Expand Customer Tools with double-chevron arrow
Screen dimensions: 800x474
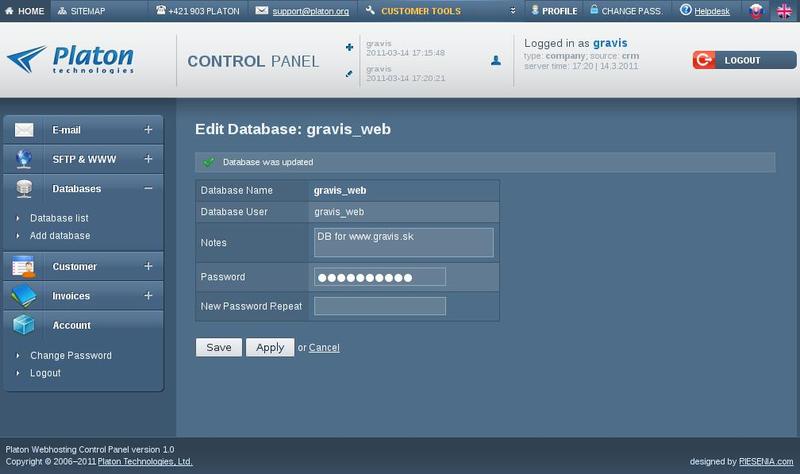point(513,11)
